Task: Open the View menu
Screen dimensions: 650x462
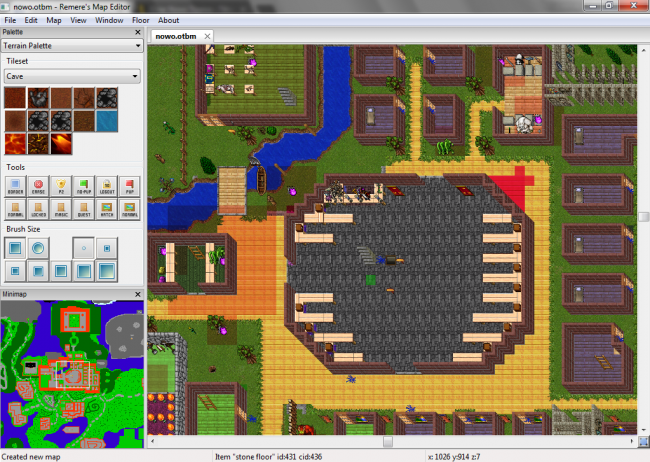Action: (78, 20)
